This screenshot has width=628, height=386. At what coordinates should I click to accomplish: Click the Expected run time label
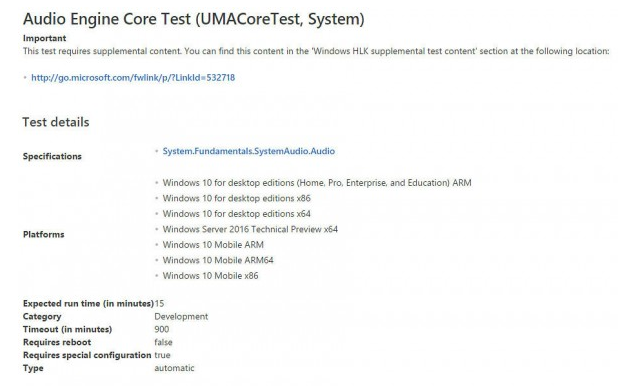(88, 304)
